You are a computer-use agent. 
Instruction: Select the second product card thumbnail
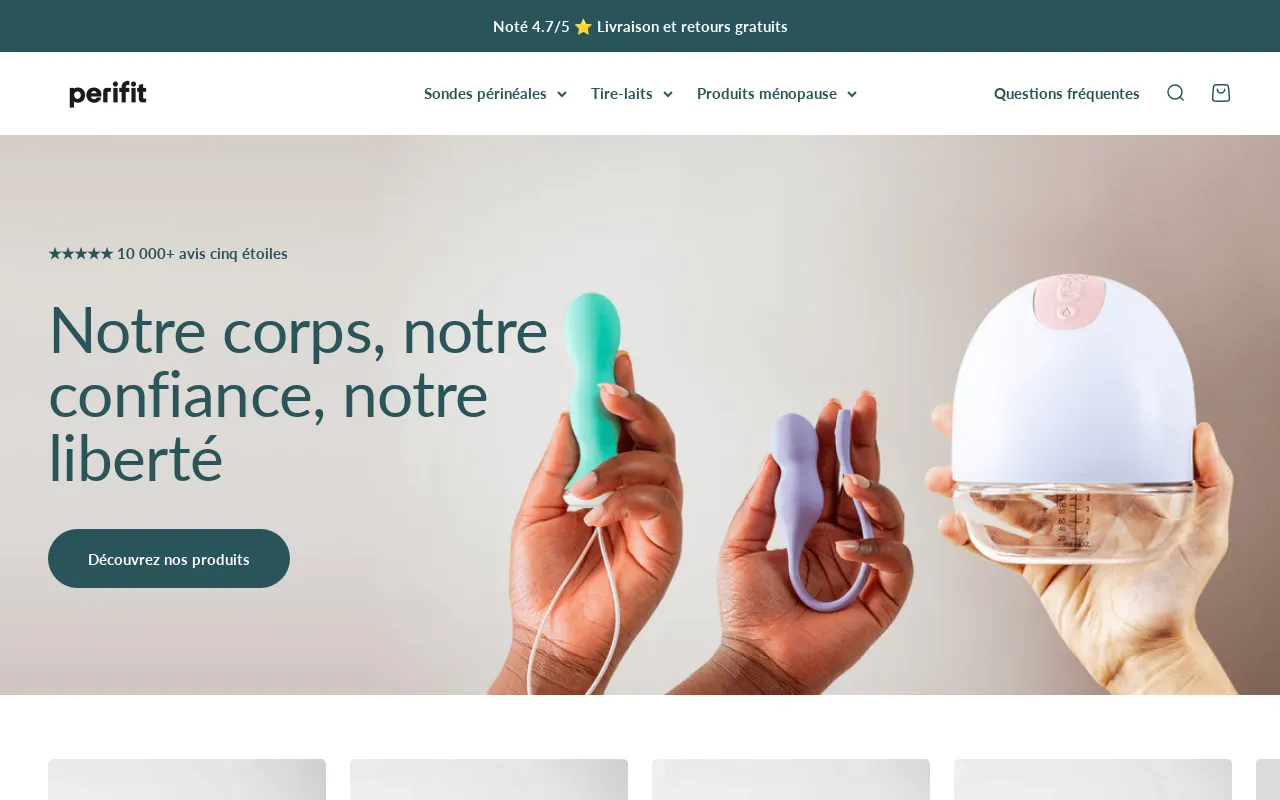(489, 779)
